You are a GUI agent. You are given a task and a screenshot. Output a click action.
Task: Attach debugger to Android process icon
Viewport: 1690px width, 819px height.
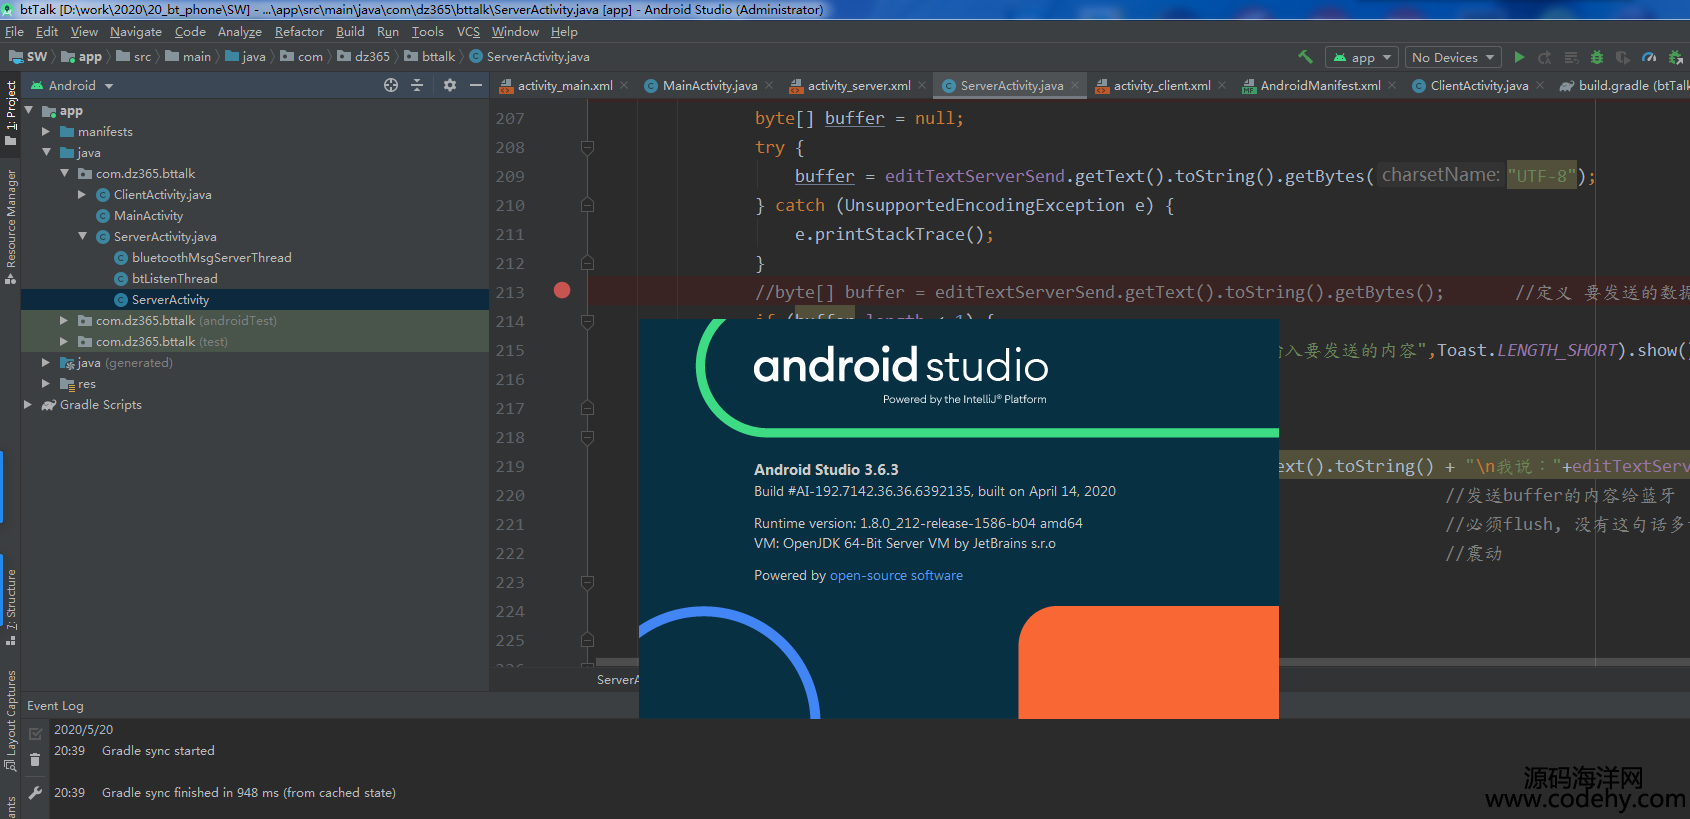pos(1675,57)
